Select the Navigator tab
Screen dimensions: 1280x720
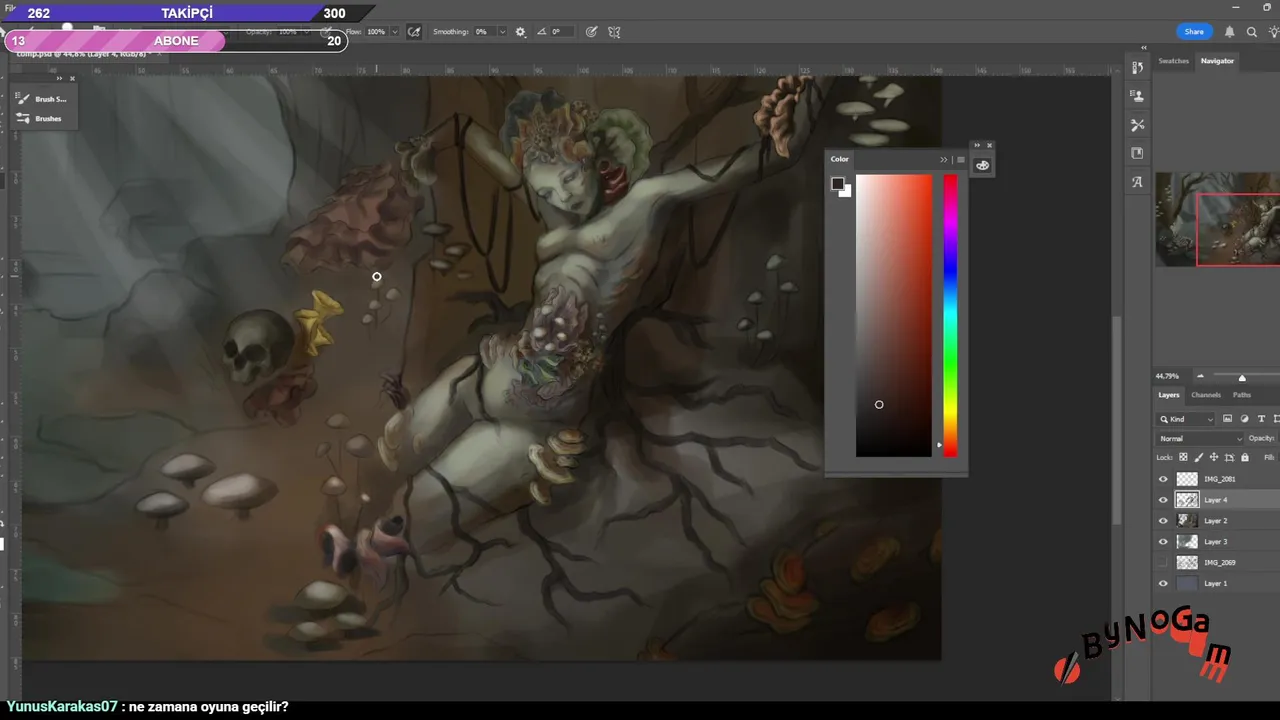[1217, 61]
